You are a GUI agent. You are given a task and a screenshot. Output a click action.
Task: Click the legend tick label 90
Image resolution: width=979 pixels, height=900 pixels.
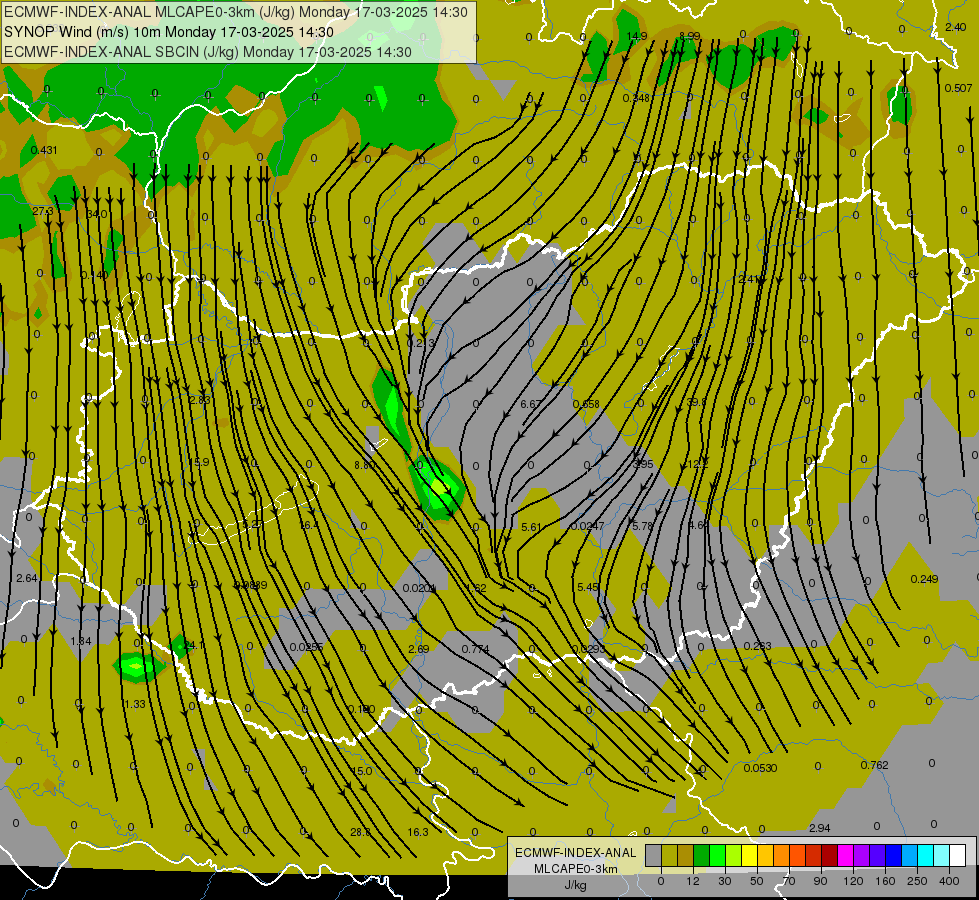[x=820, y=881]
